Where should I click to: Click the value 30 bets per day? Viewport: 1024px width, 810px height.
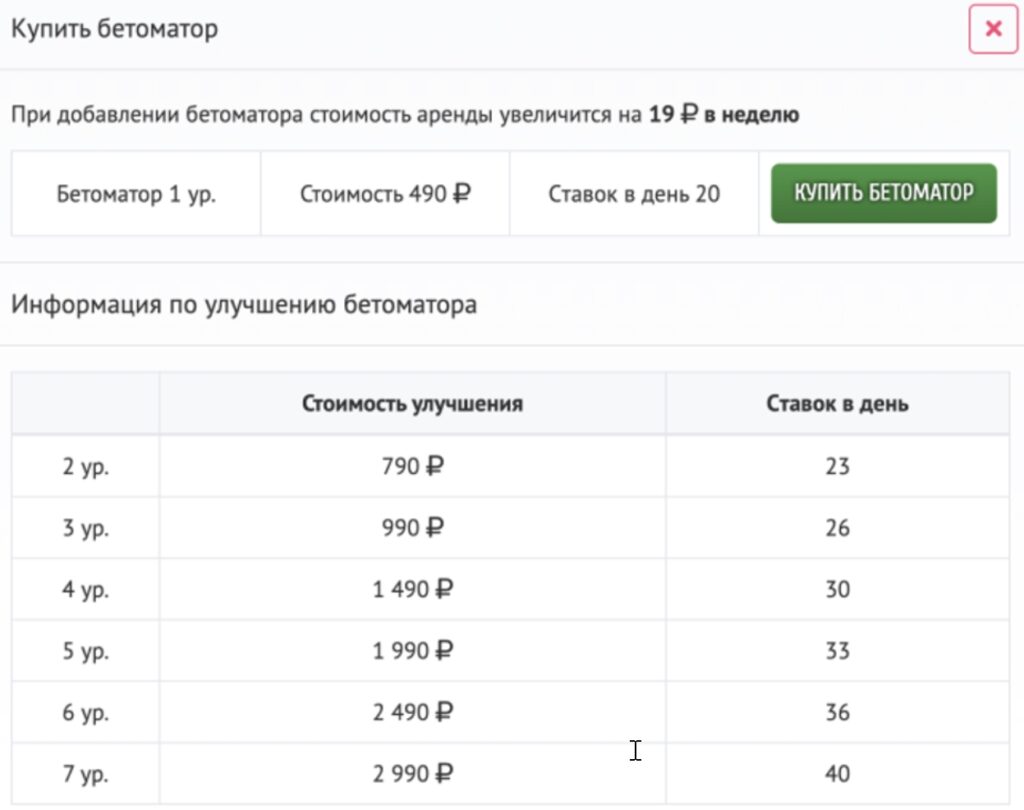coord(837,589)
